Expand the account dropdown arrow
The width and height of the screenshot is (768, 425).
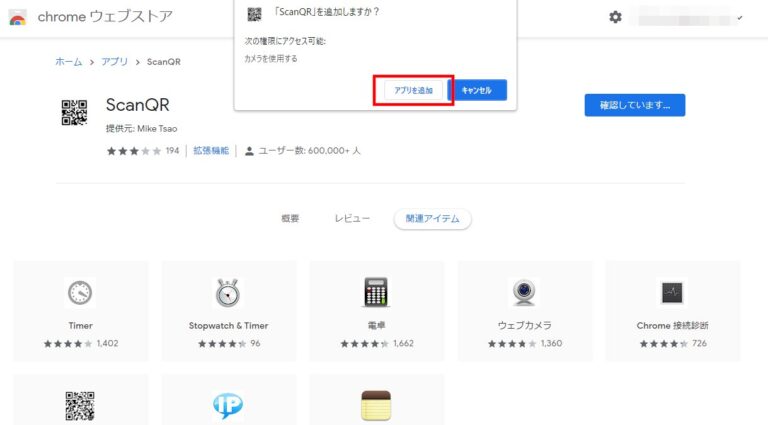[740, 18]
